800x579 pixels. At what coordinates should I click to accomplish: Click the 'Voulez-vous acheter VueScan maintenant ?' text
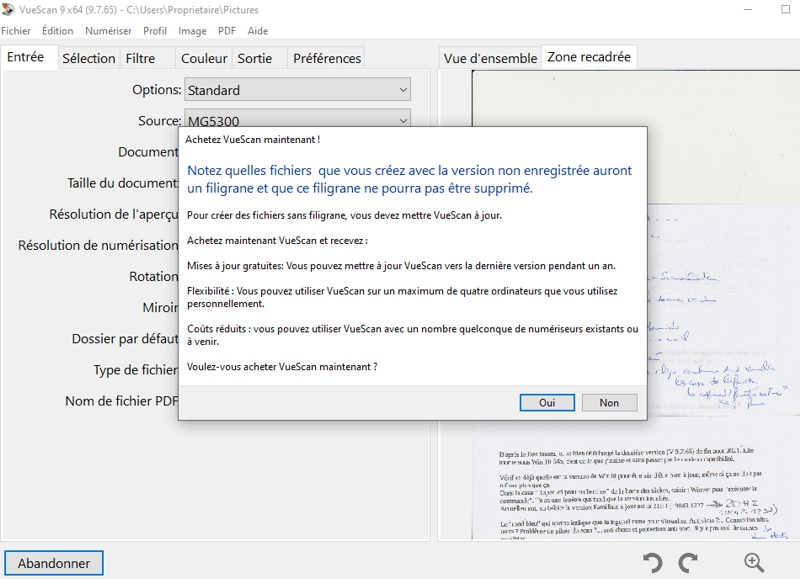click(x=282, y=367)
